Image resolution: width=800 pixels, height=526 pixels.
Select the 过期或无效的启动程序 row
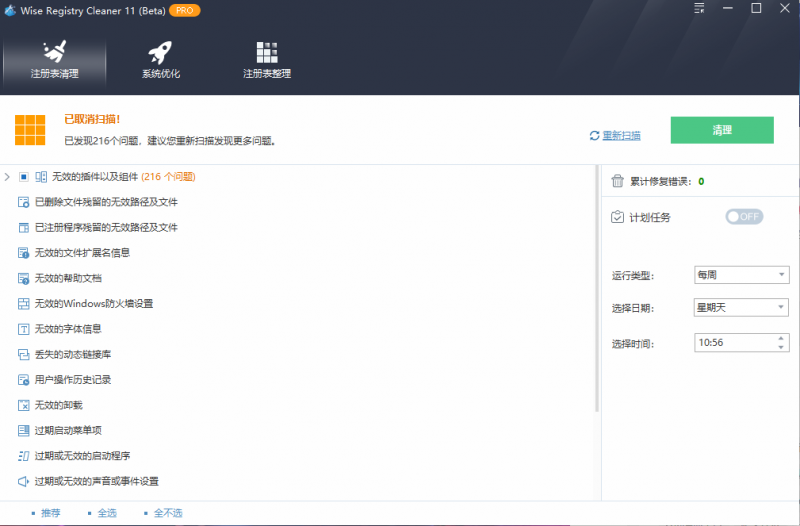(x=82, y=456)
